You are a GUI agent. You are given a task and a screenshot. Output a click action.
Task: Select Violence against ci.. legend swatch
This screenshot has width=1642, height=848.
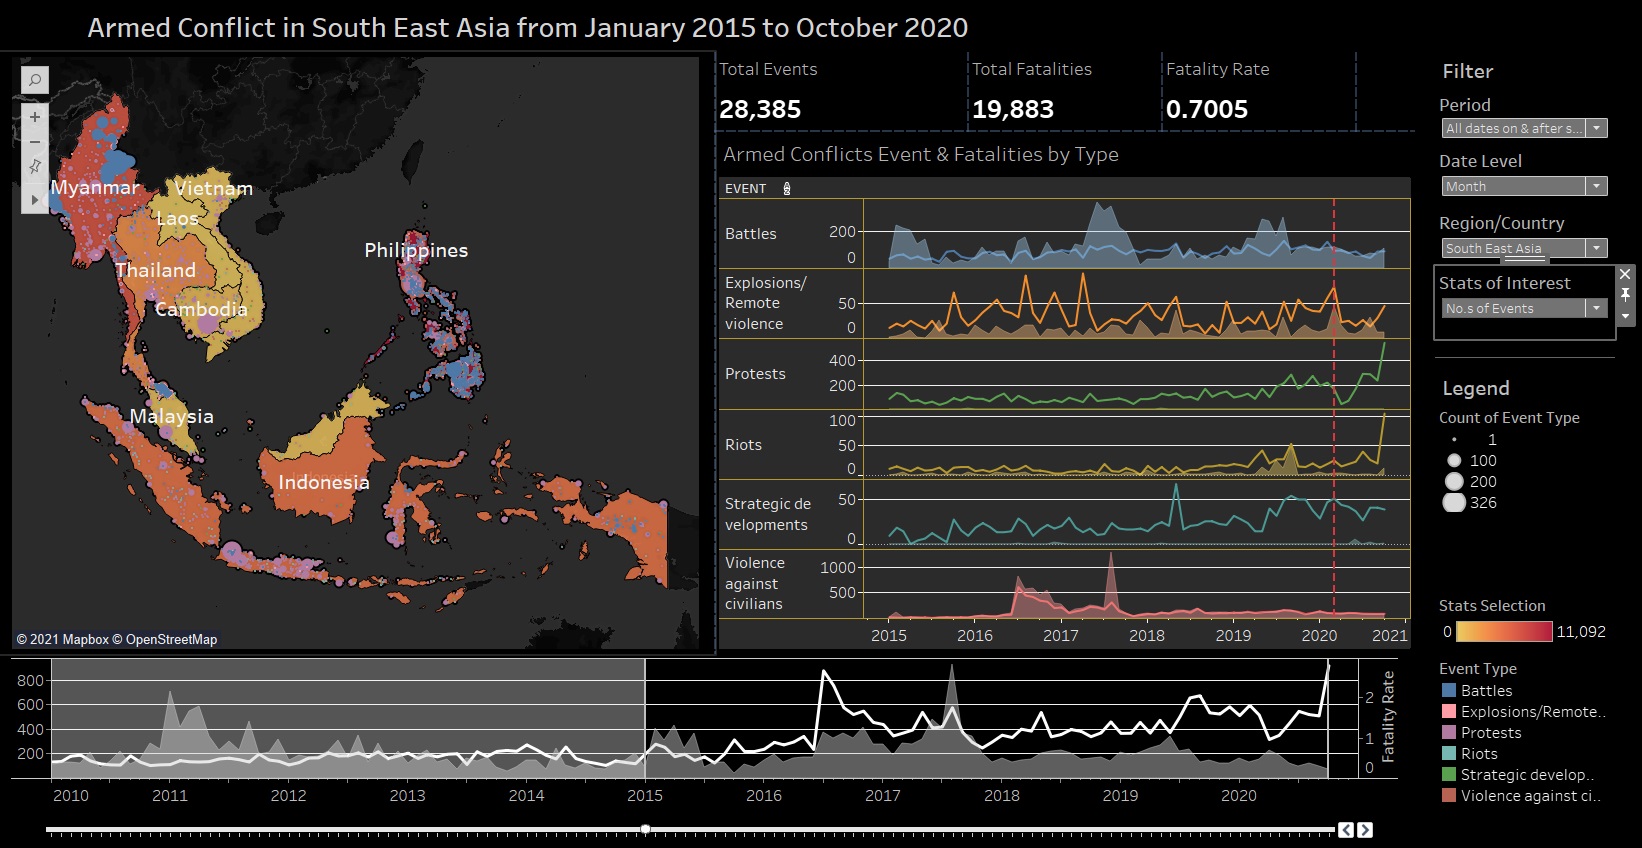coord(1448,795)
